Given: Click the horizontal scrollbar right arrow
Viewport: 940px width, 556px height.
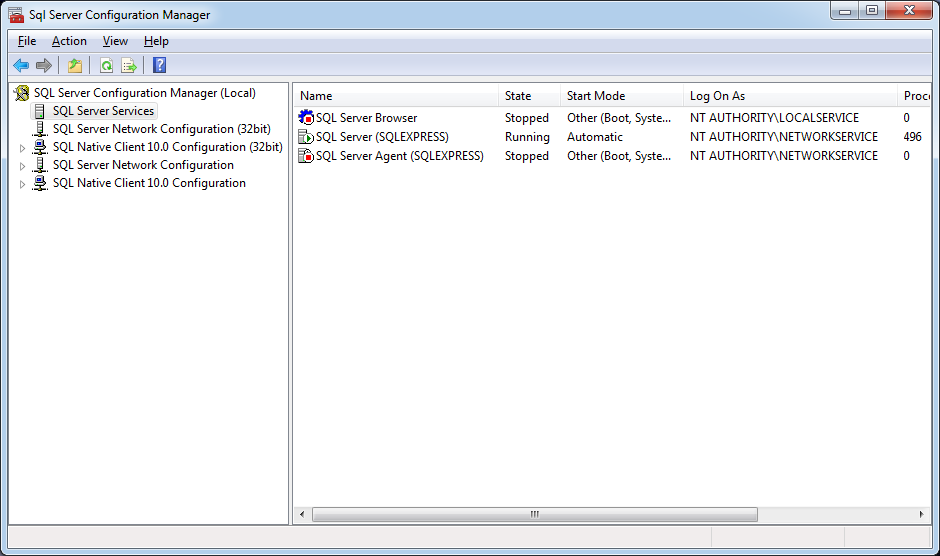Looking at the screenshot, I should tap(921, 515).
